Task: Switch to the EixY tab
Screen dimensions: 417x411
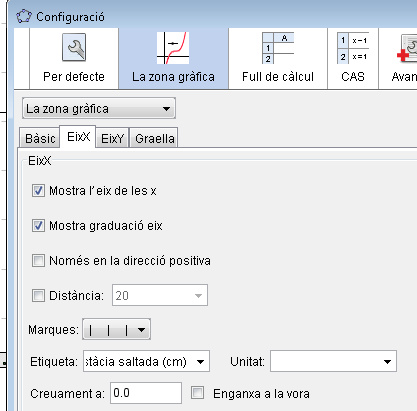Action: click(112, 138)
